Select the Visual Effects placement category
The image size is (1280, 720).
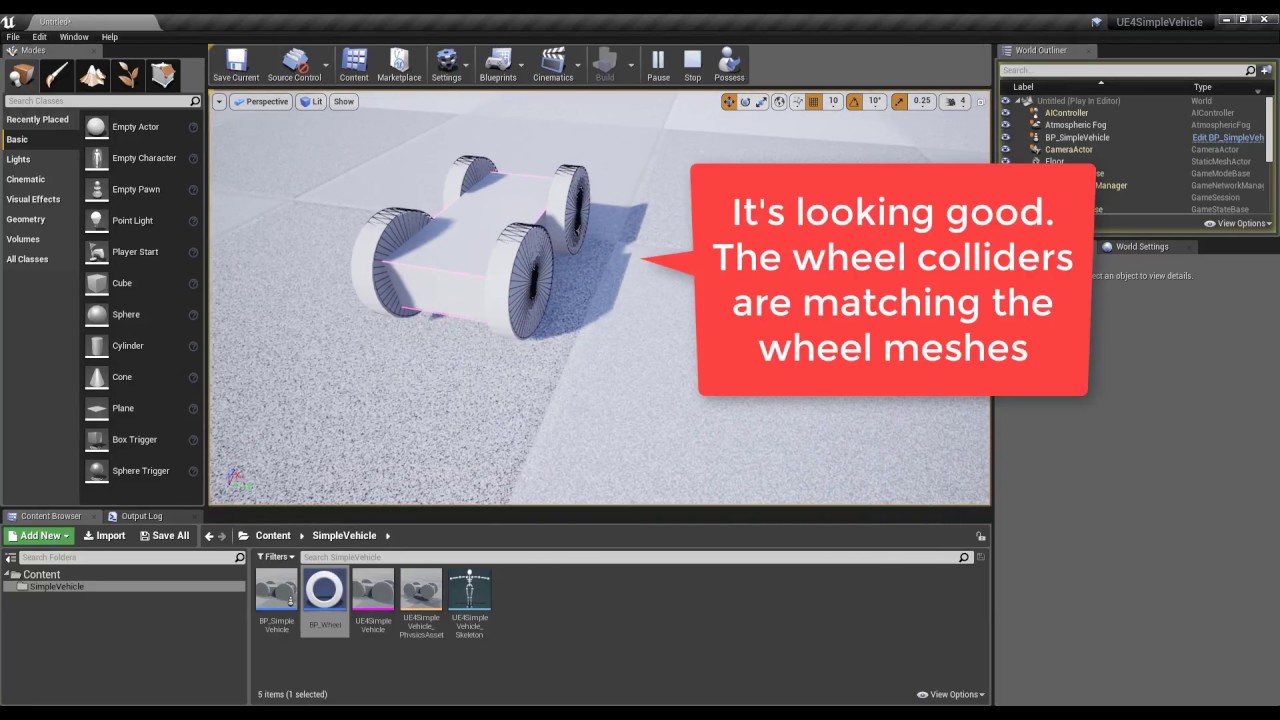(33, 199)
